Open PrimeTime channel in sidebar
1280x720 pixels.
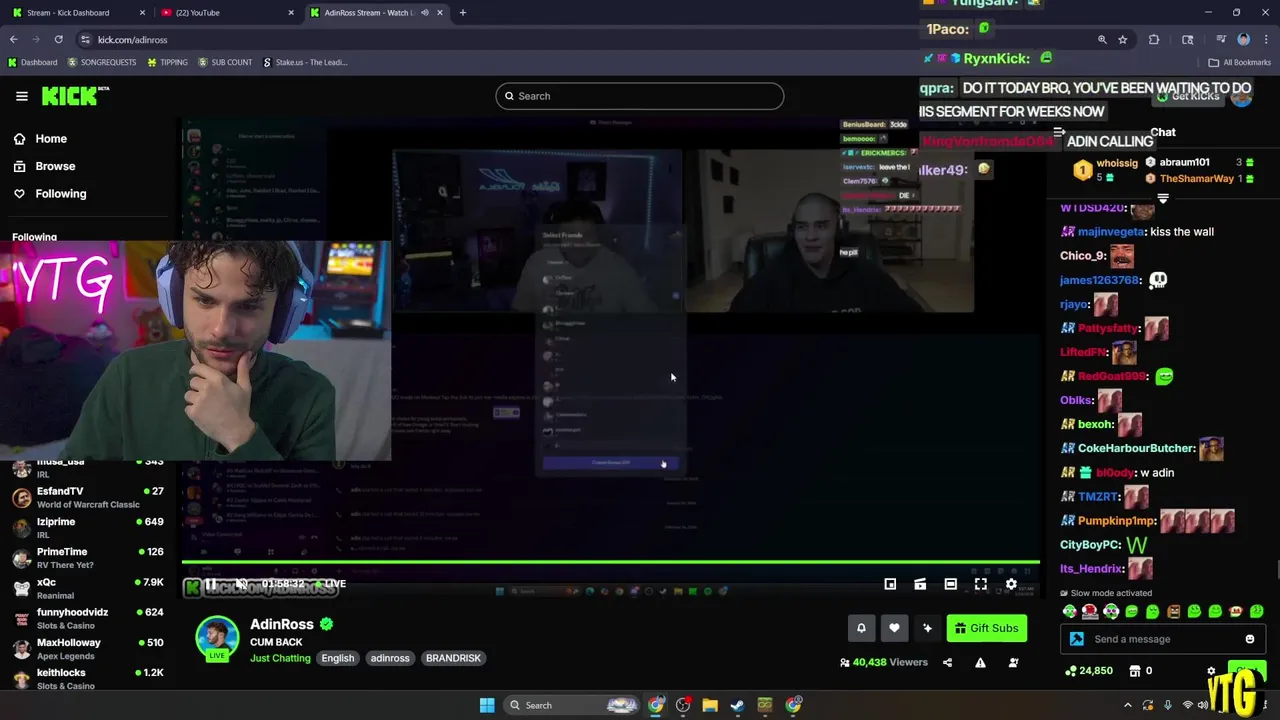click(86, 558)
